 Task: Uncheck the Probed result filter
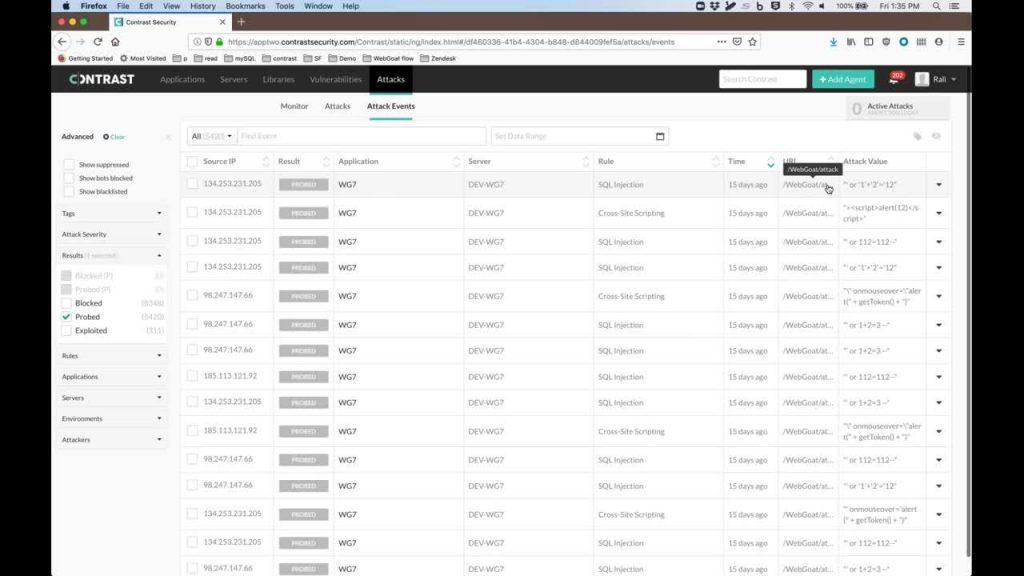click(66, 317)
